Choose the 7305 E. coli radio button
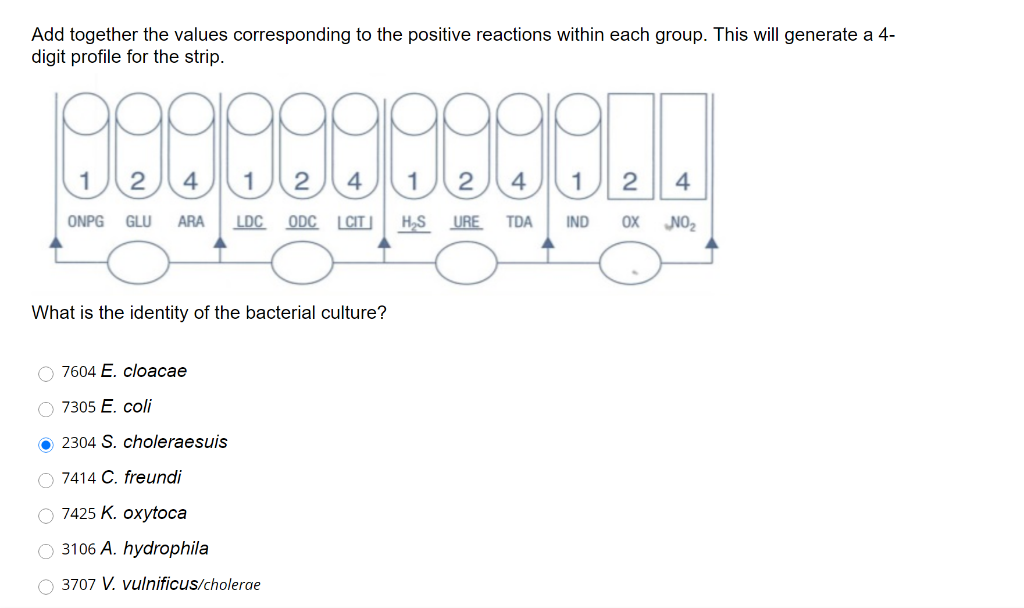Viewport: 1024px width, 608px height. tap(45, 407)
